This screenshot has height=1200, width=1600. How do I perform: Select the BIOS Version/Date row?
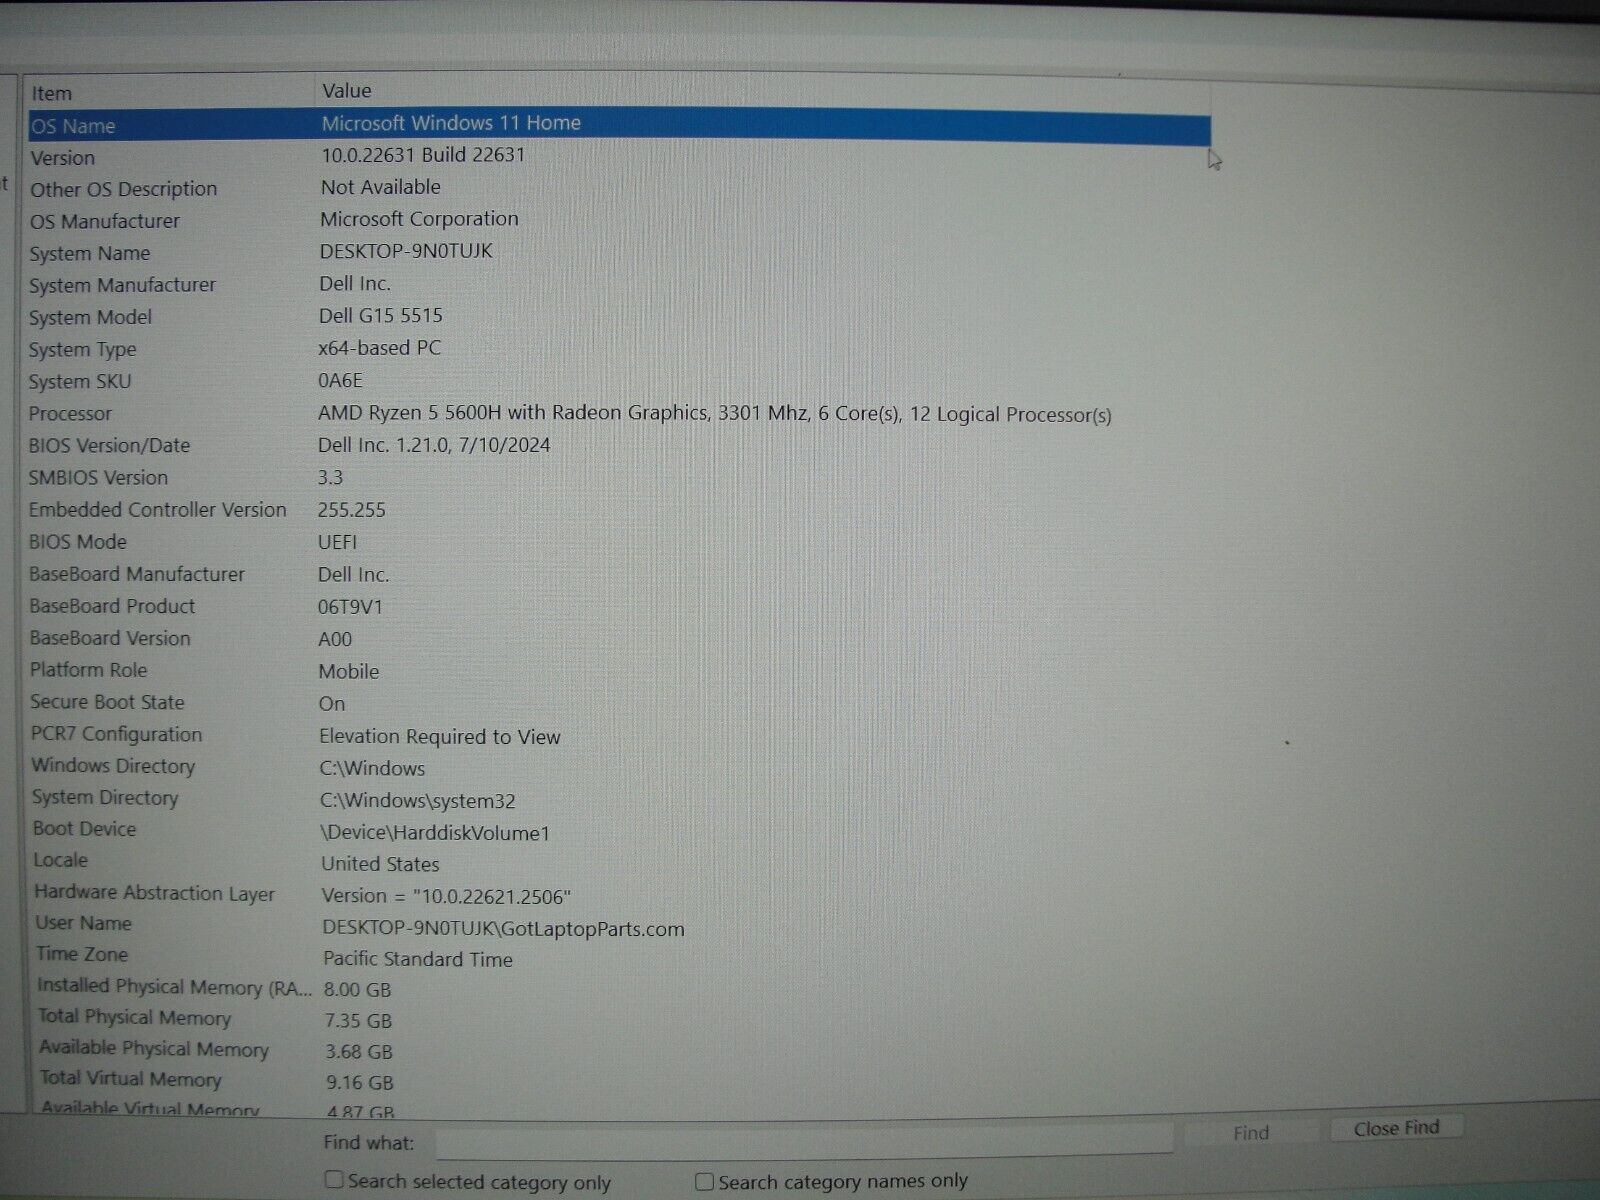point(620,445)
